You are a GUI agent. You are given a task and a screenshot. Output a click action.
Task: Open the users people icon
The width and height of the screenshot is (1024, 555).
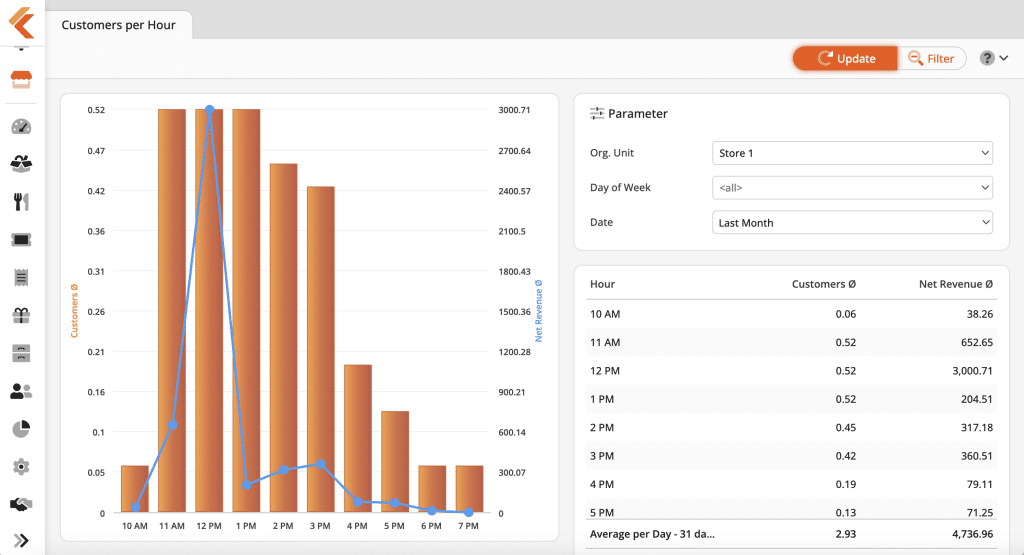click(21, 391)
